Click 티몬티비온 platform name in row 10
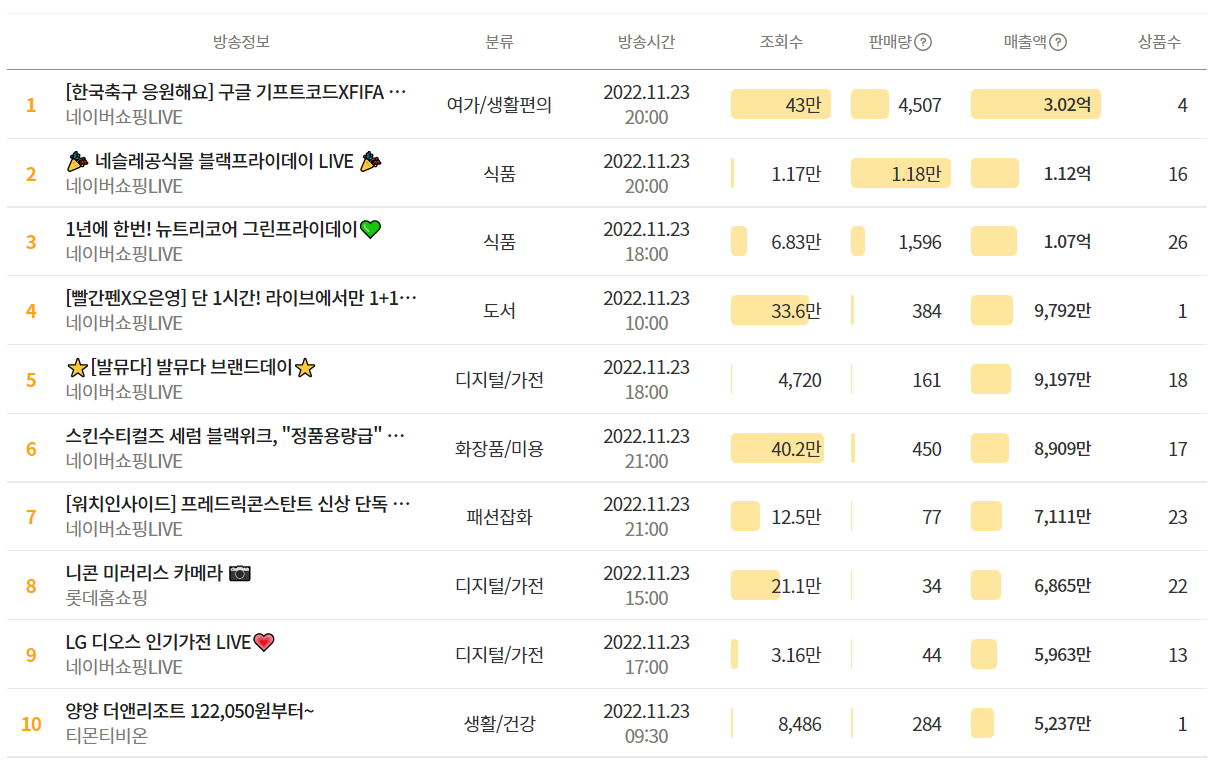The width and height of the screenshot is (1217, 767). pyautogui.click(x=107, y=736)
